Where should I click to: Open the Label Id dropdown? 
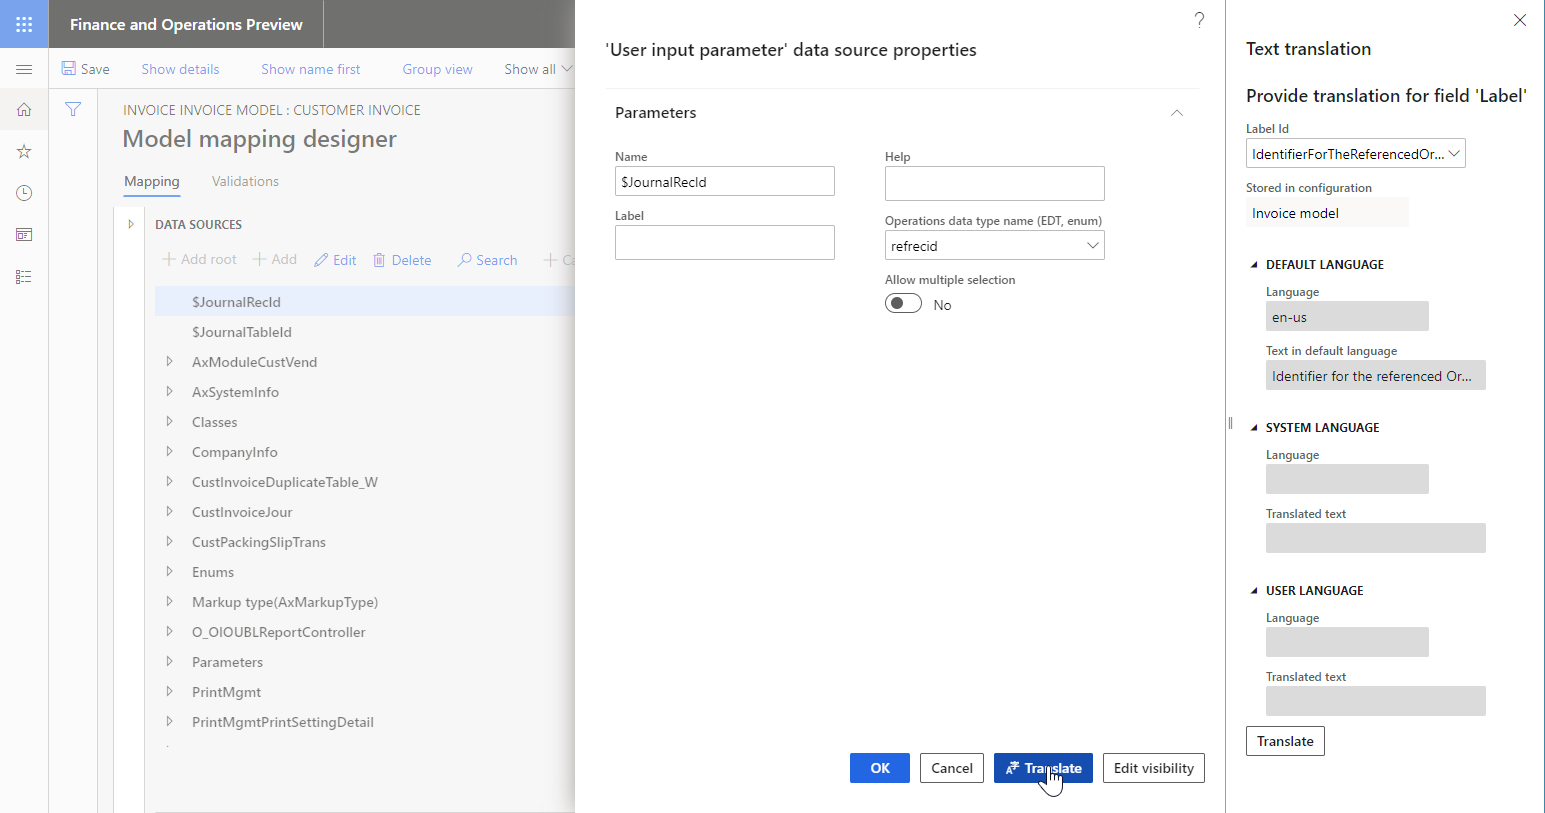pos(1457,153)
